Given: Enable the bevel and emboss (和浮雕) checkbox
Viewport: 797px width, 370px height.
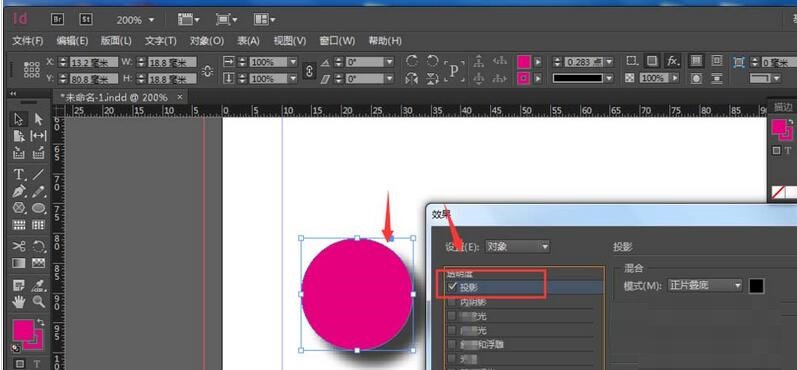Looking at the screenshot, I should (x=452, y=345).
